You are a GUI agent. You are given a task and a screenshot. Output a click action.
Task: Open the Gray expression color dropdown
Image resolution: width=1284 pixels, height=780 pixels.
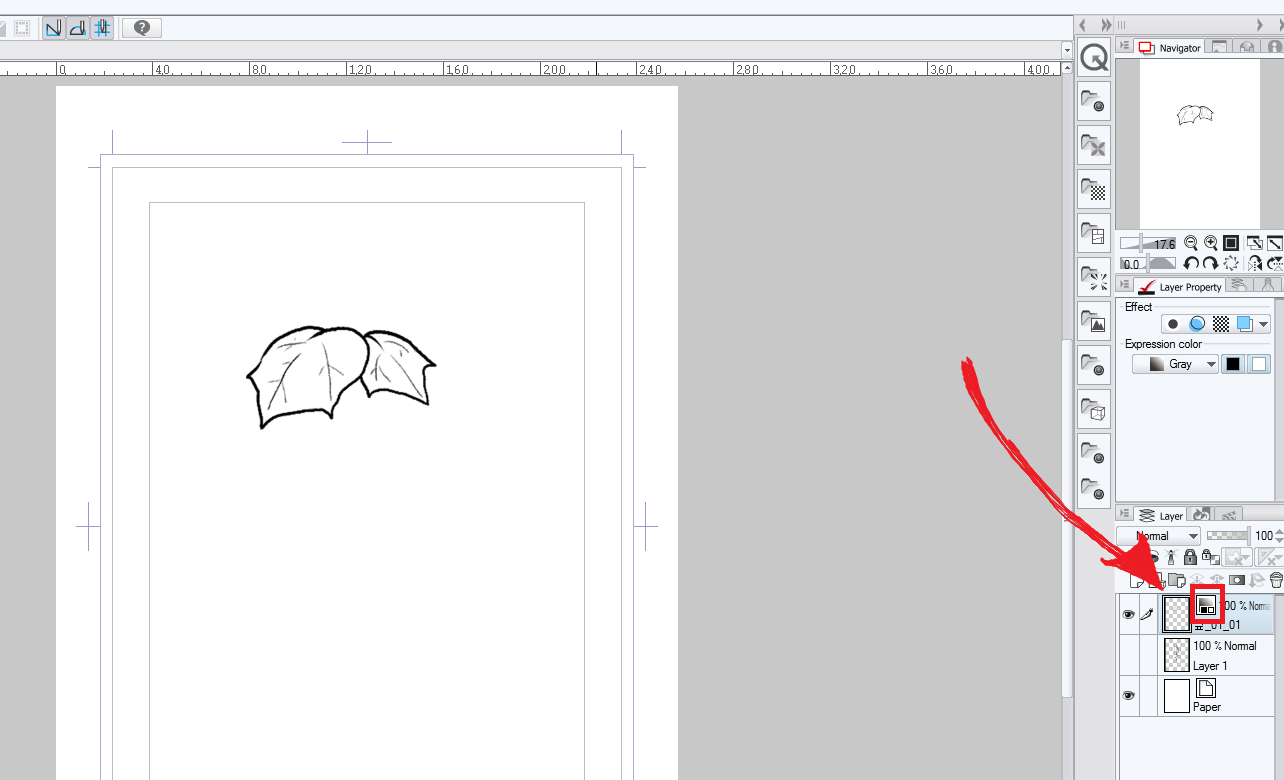pos(1175,364)
